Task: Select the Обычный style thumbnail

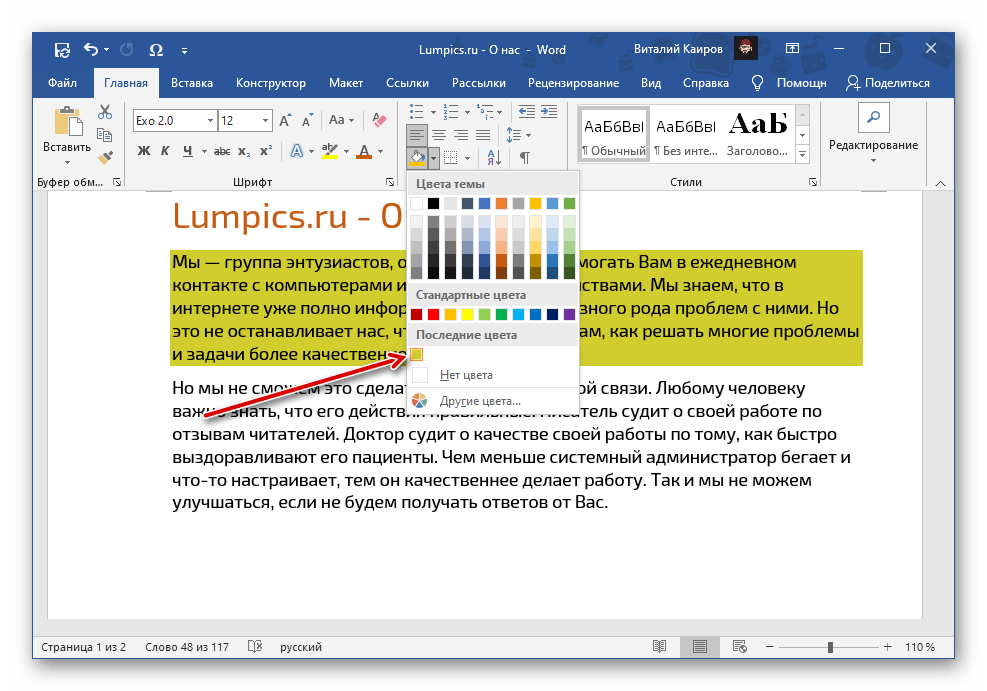Action: (613, 133)
